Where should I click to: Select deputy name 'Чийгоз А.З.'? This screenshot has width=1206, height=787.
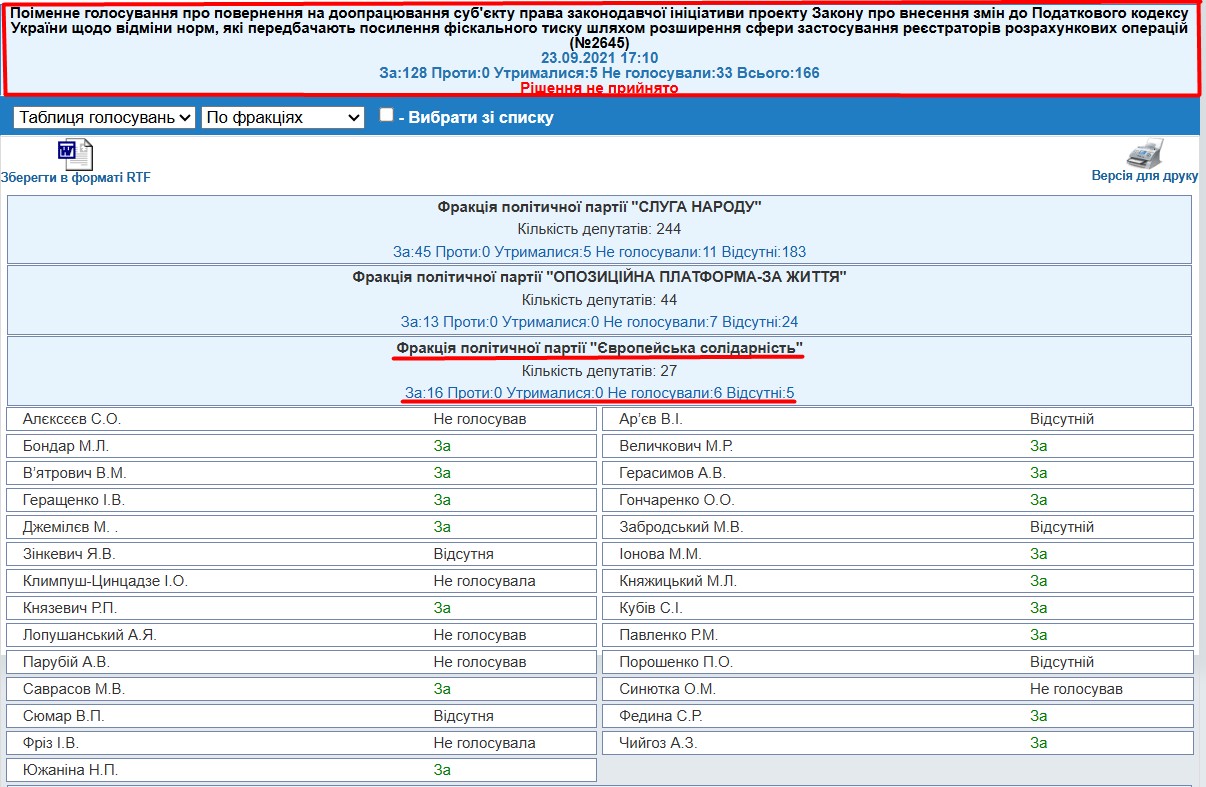[x=658, y=743]
